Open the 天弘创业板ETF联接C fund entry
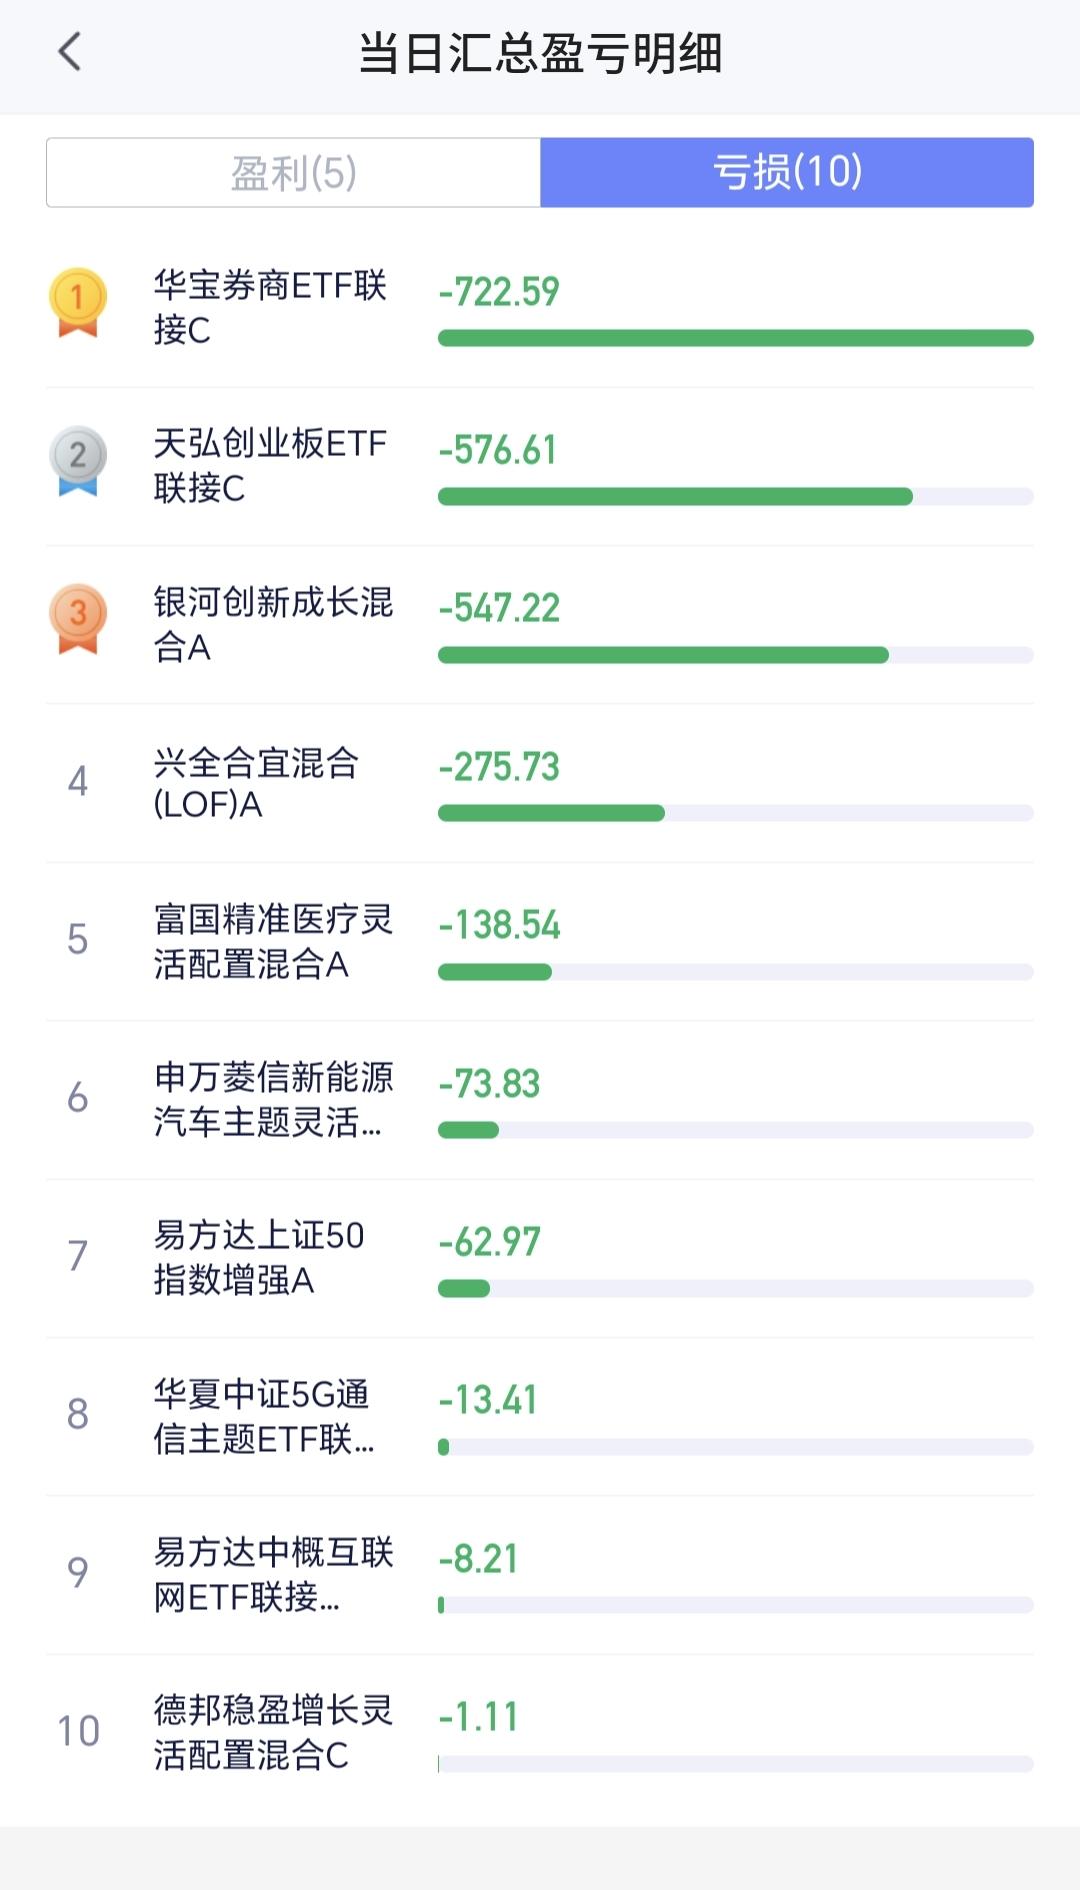1080x1890 pixels. [540, 466]
